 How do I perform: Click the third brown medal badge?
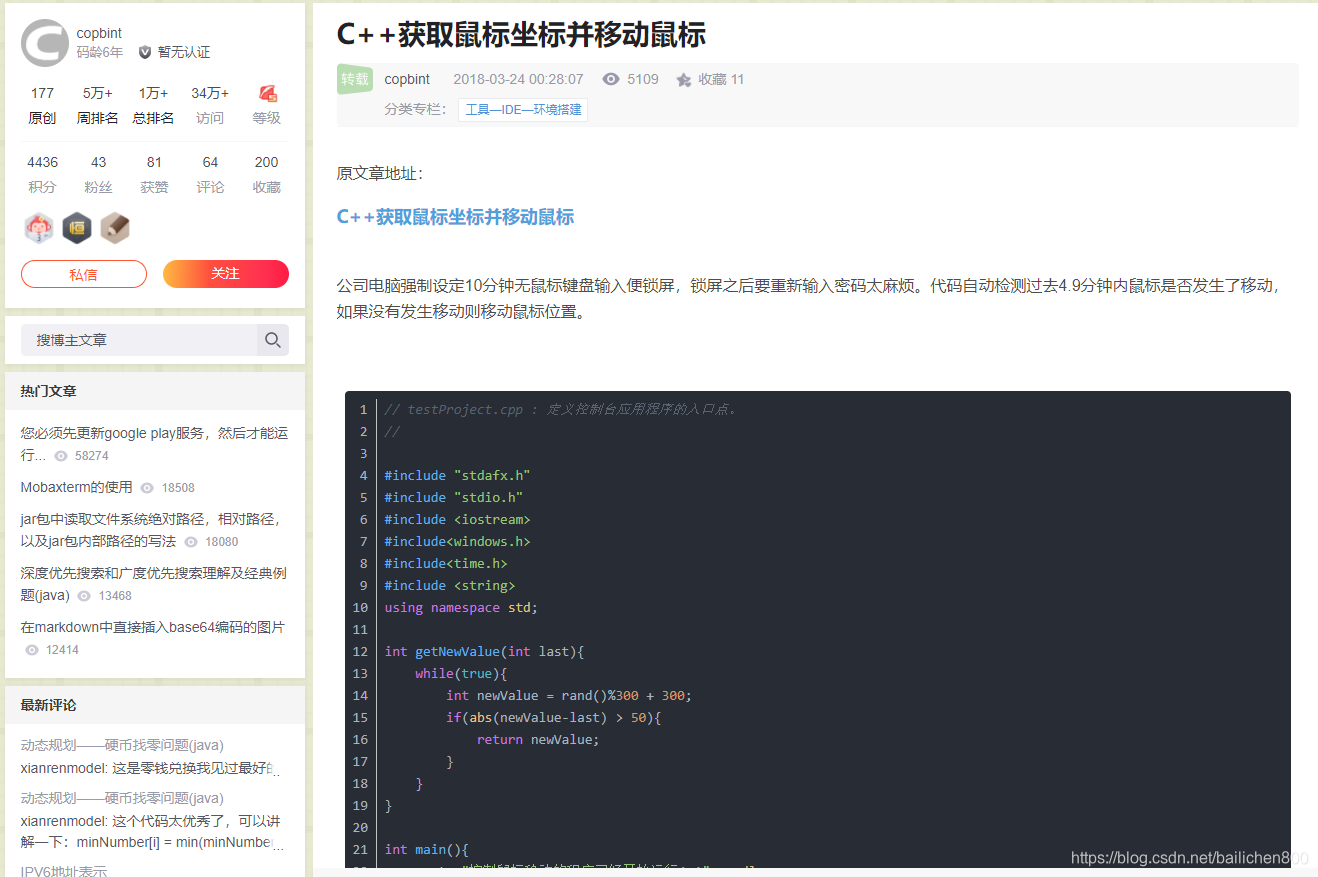click(115, 228)
